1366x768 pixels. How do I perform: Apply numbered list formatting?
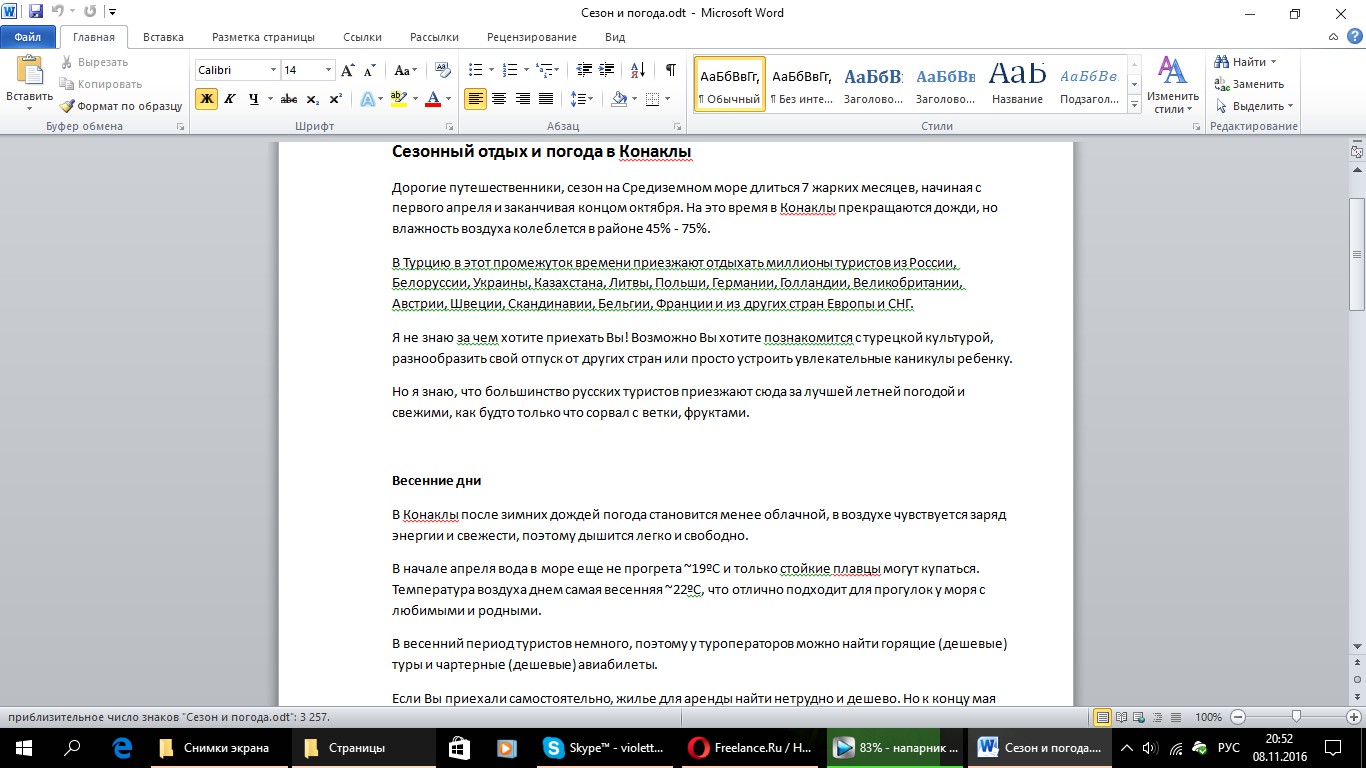pos(509,70)
